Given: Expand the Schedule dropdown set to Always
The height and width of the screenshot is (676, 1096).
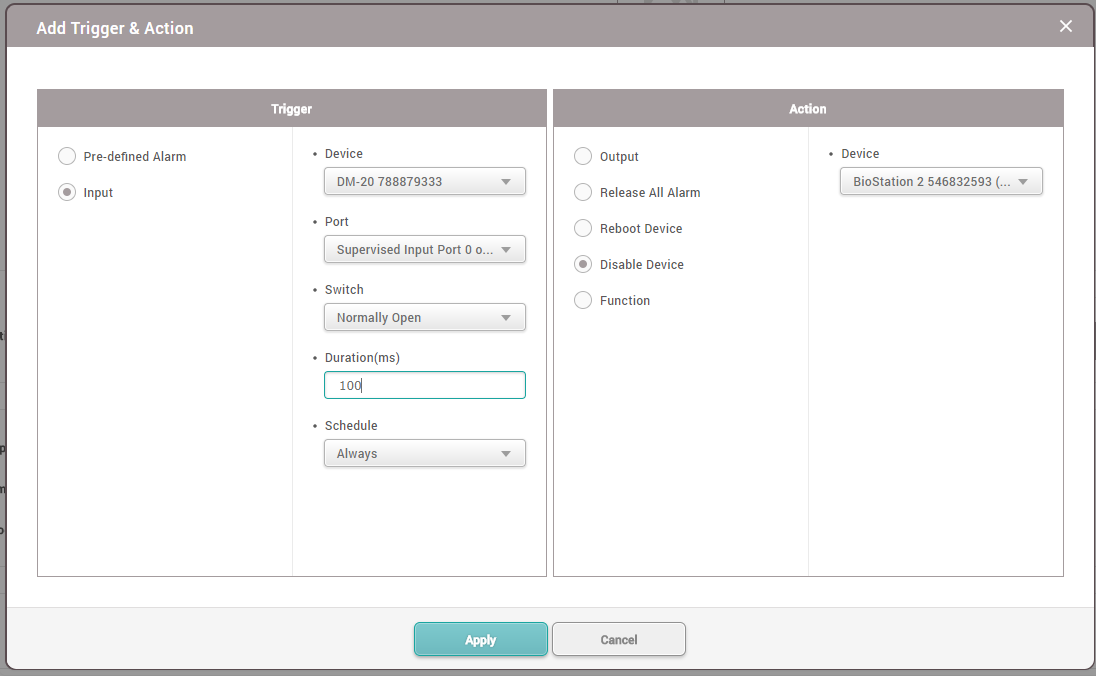Looking at the screenshot, I should click(x=424, y=454).
